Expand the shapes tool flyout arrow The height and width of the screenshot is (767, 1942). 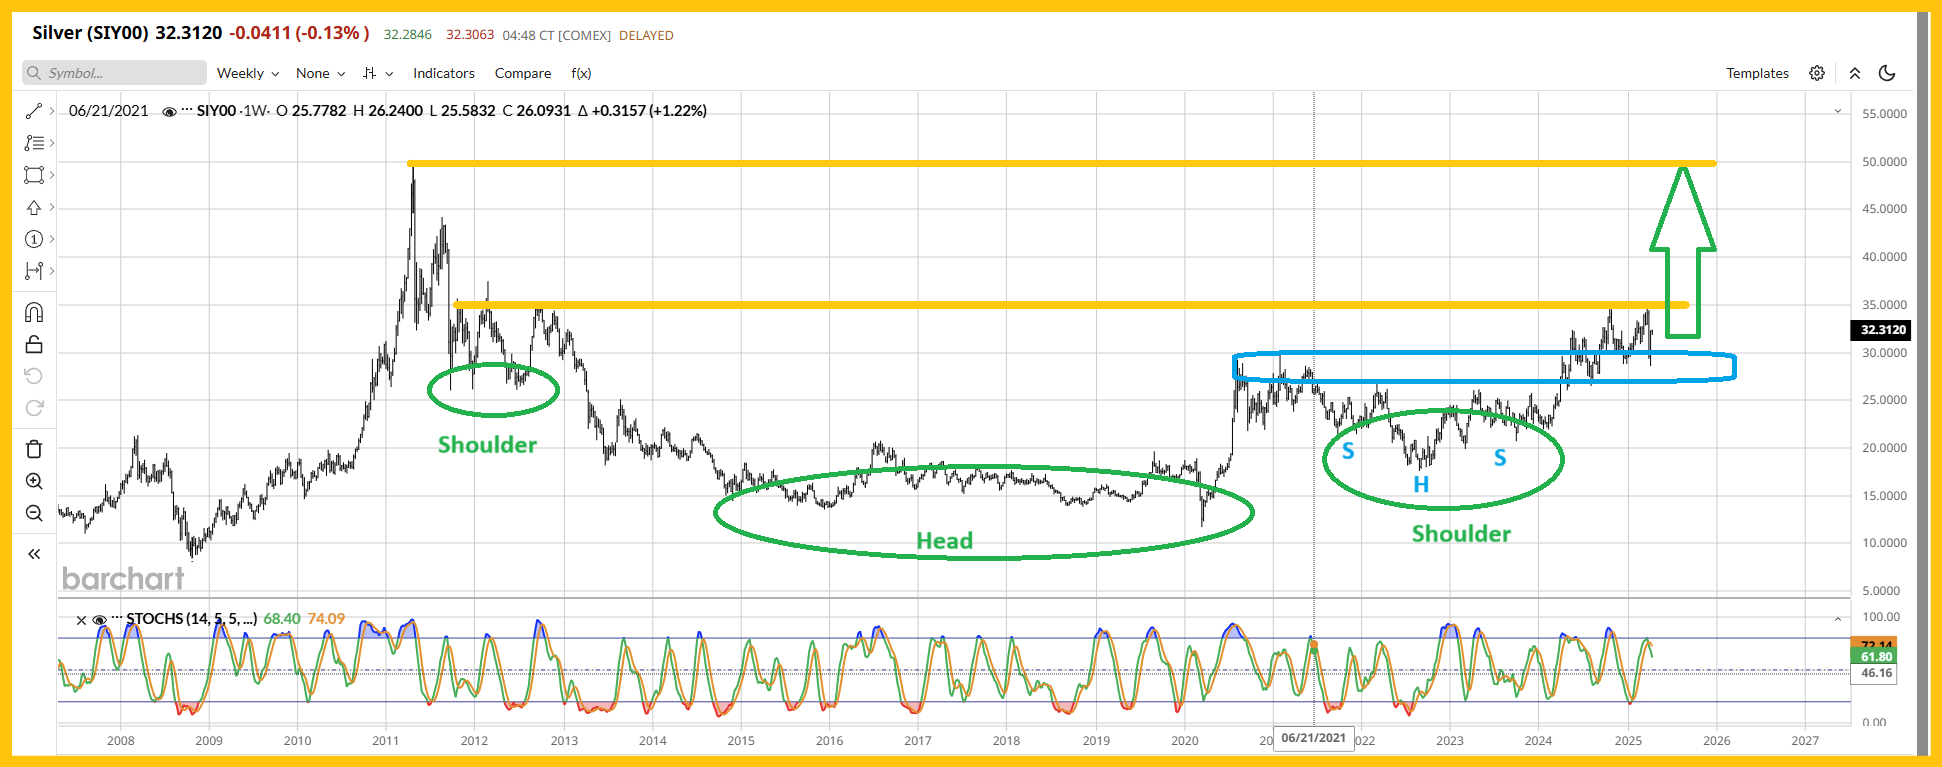point(52,175)
